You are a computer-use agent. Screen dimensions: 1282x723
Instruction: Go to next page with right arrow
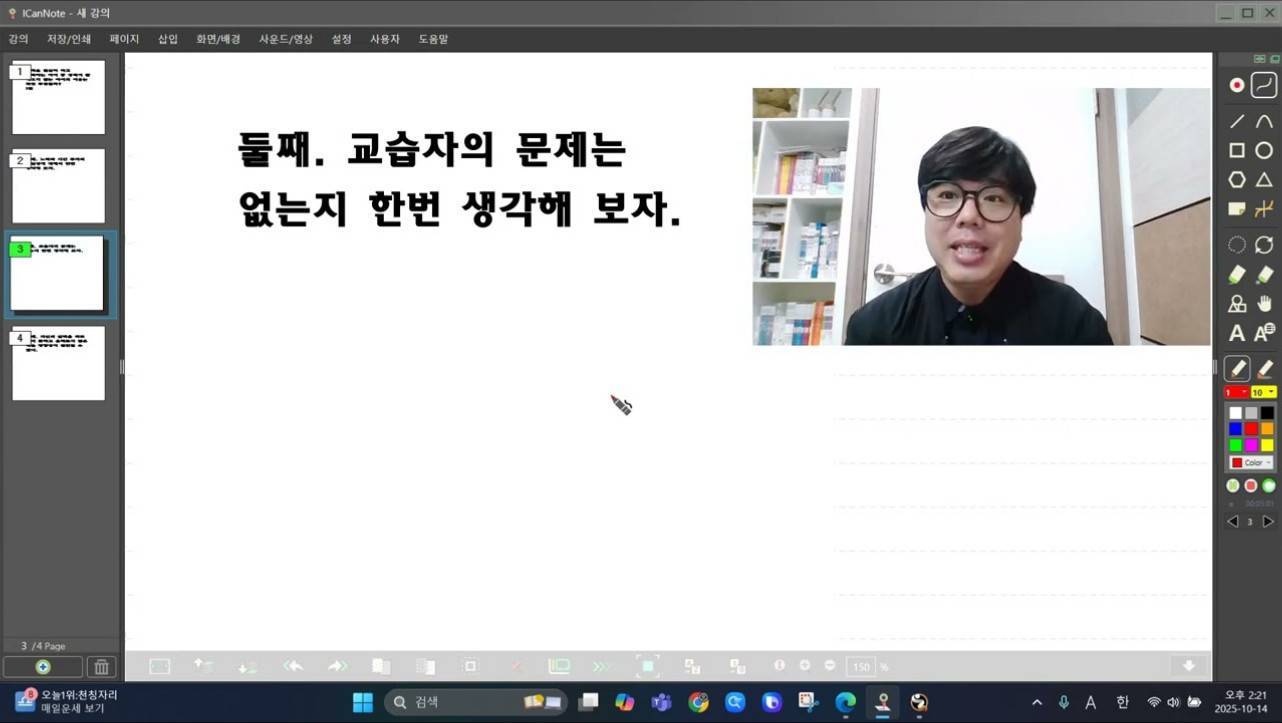pos(1267,521)
